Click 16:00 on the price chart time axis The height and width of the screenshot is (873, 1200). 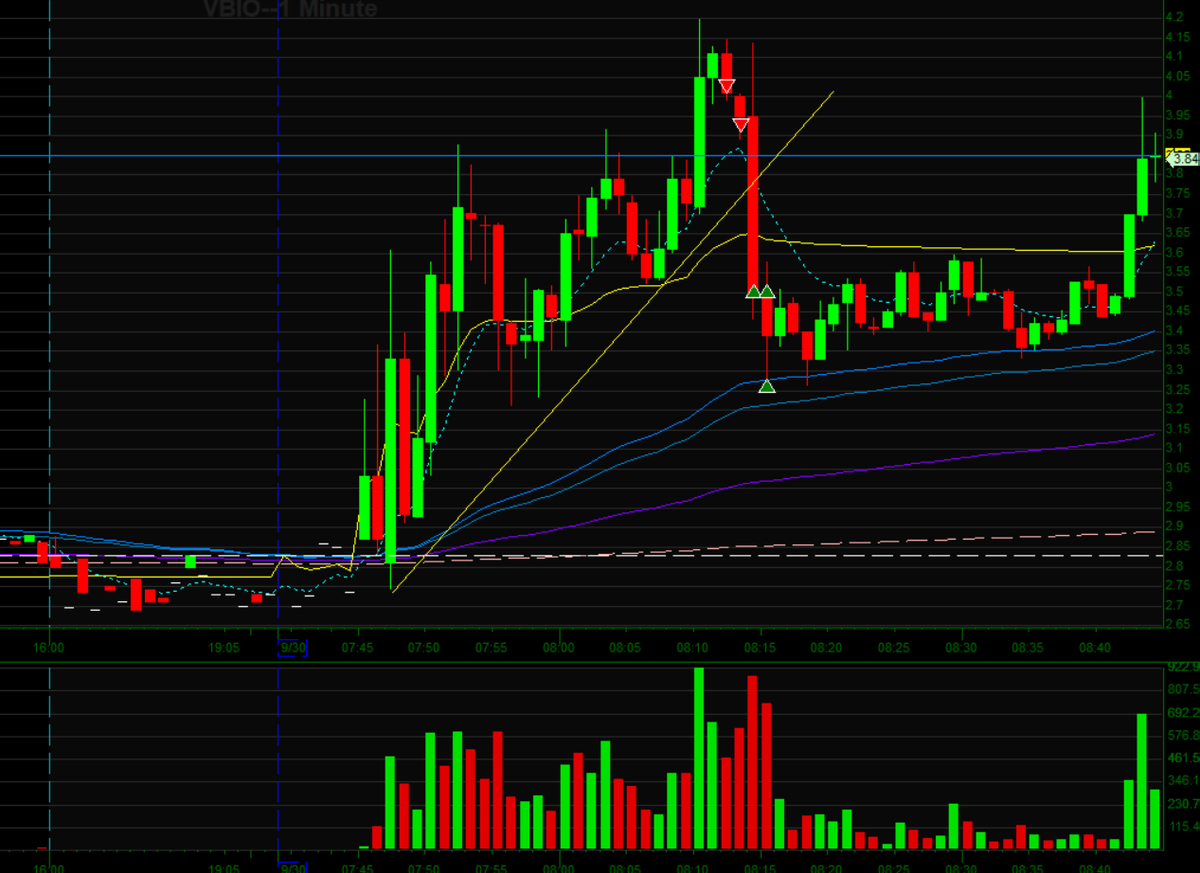tap(49, 648)
